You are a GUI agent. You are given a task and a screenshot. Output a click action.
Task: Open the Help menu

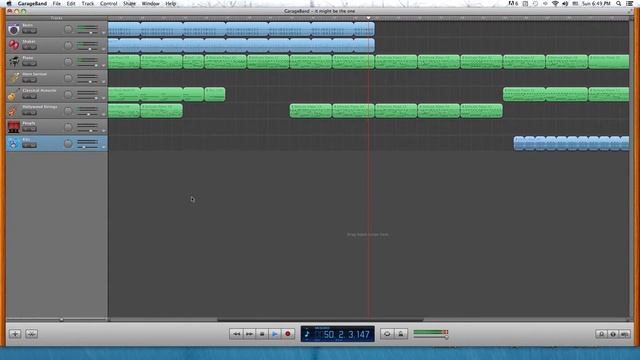coord(171,4)
